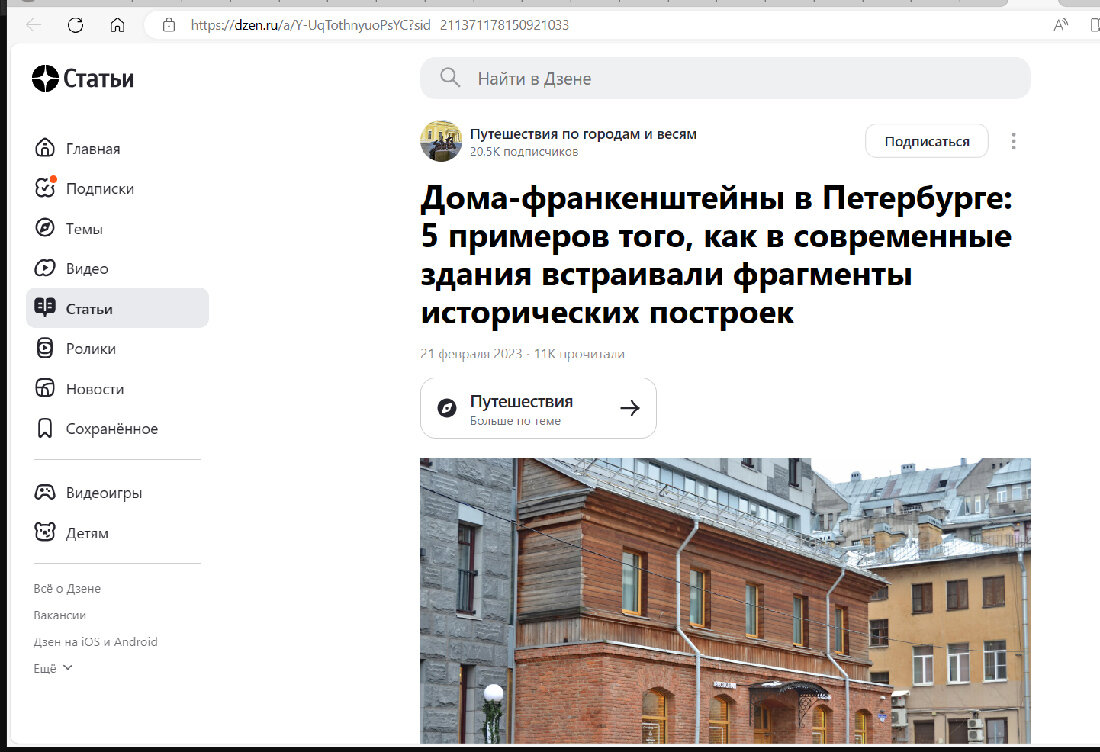The image size is (1100, 752).
Task: Reload the page with refresh icon
Action: click(75, 25)
